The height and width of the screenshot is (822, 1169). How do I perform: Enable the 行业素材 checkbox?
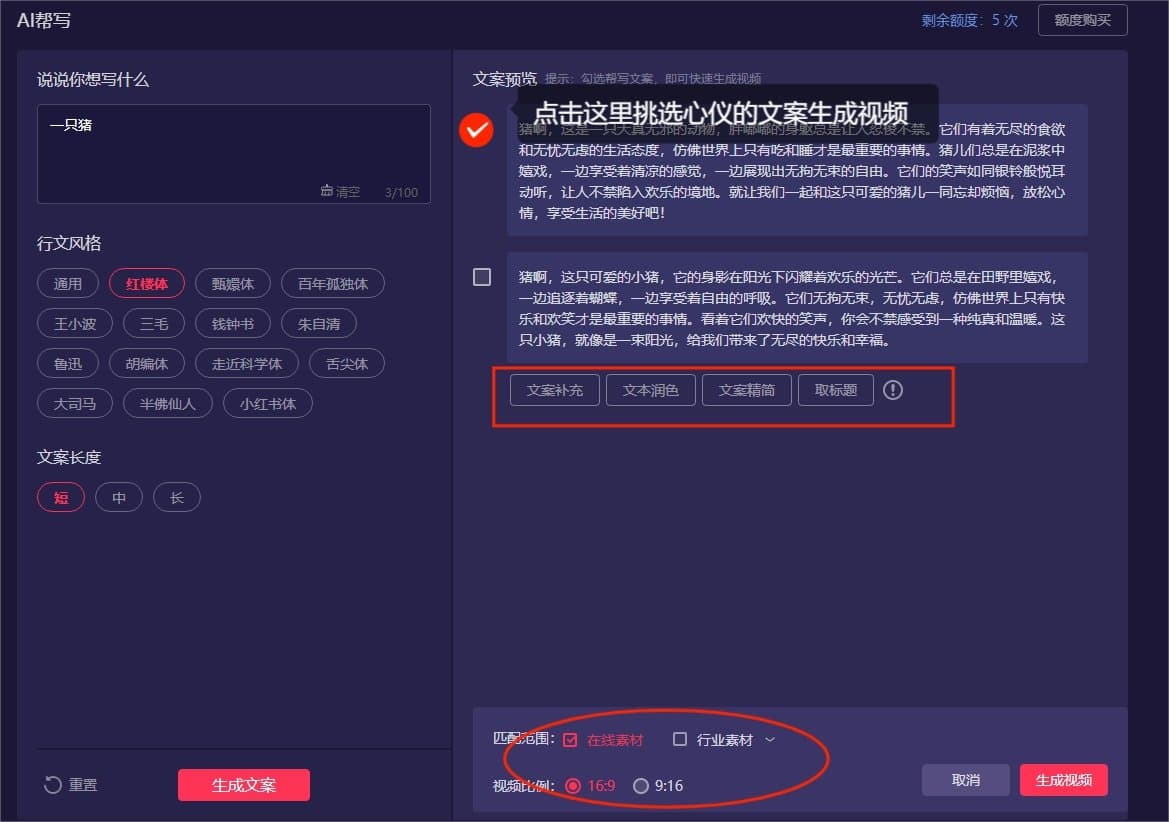click(x=680, y=739)
